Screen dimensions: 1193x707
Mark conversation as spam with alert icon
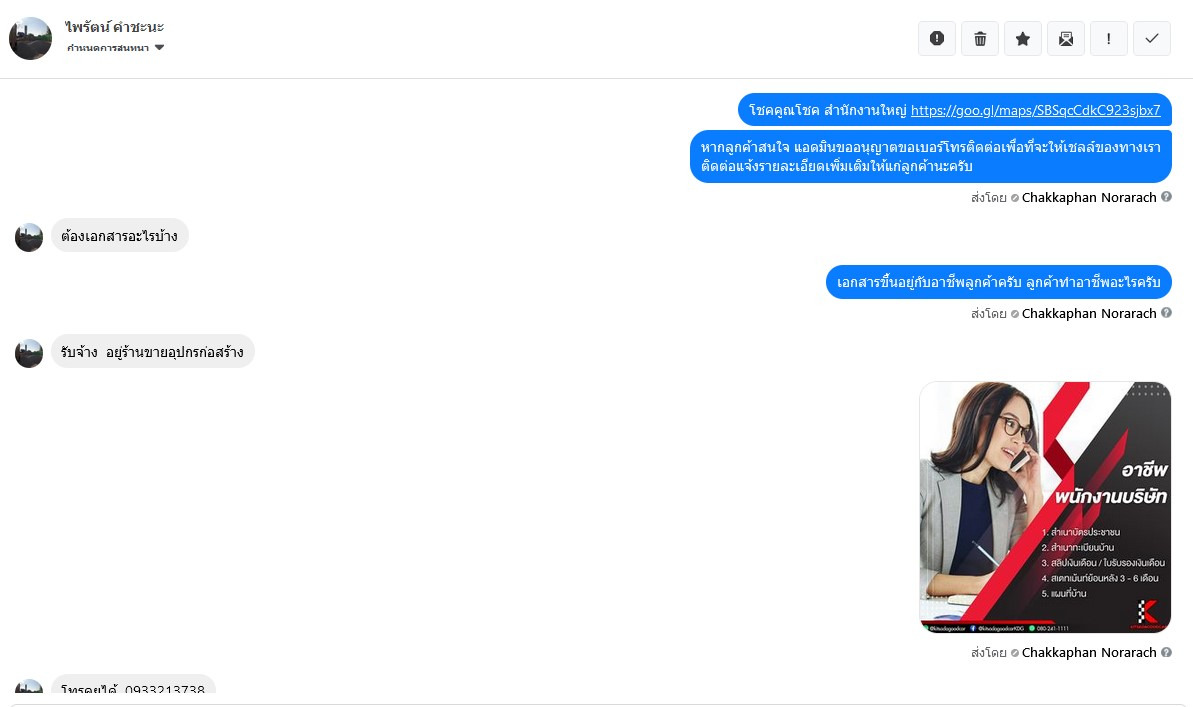click(x=937, y=38)
